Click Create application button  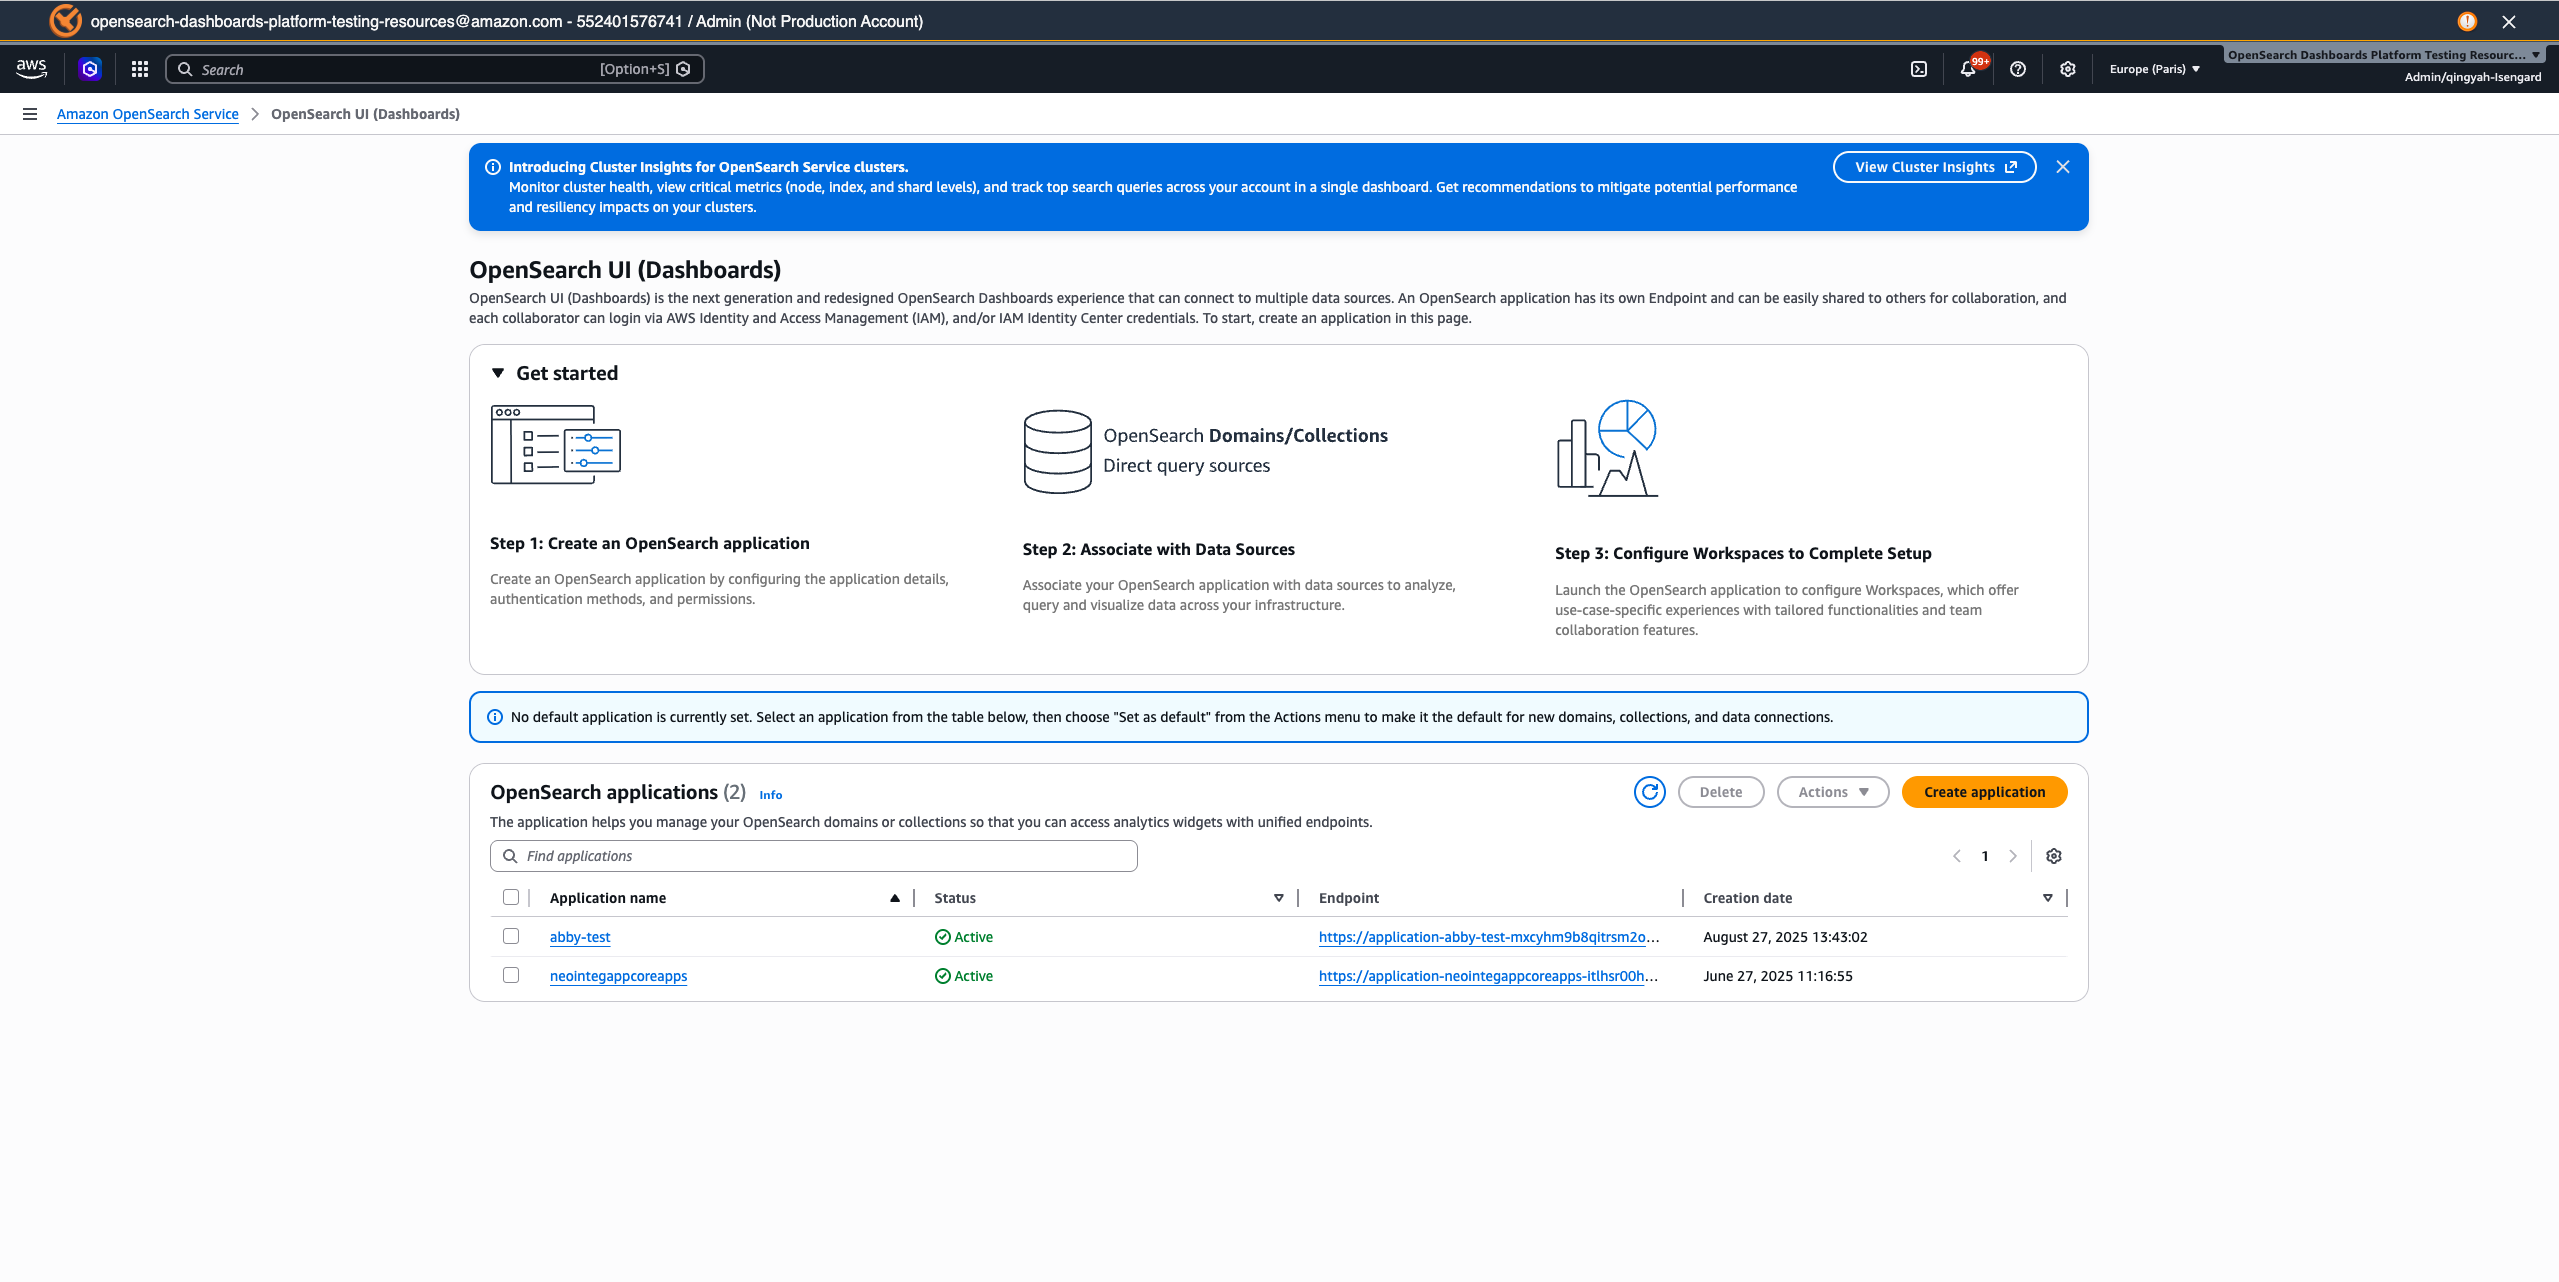[1985, 792]
